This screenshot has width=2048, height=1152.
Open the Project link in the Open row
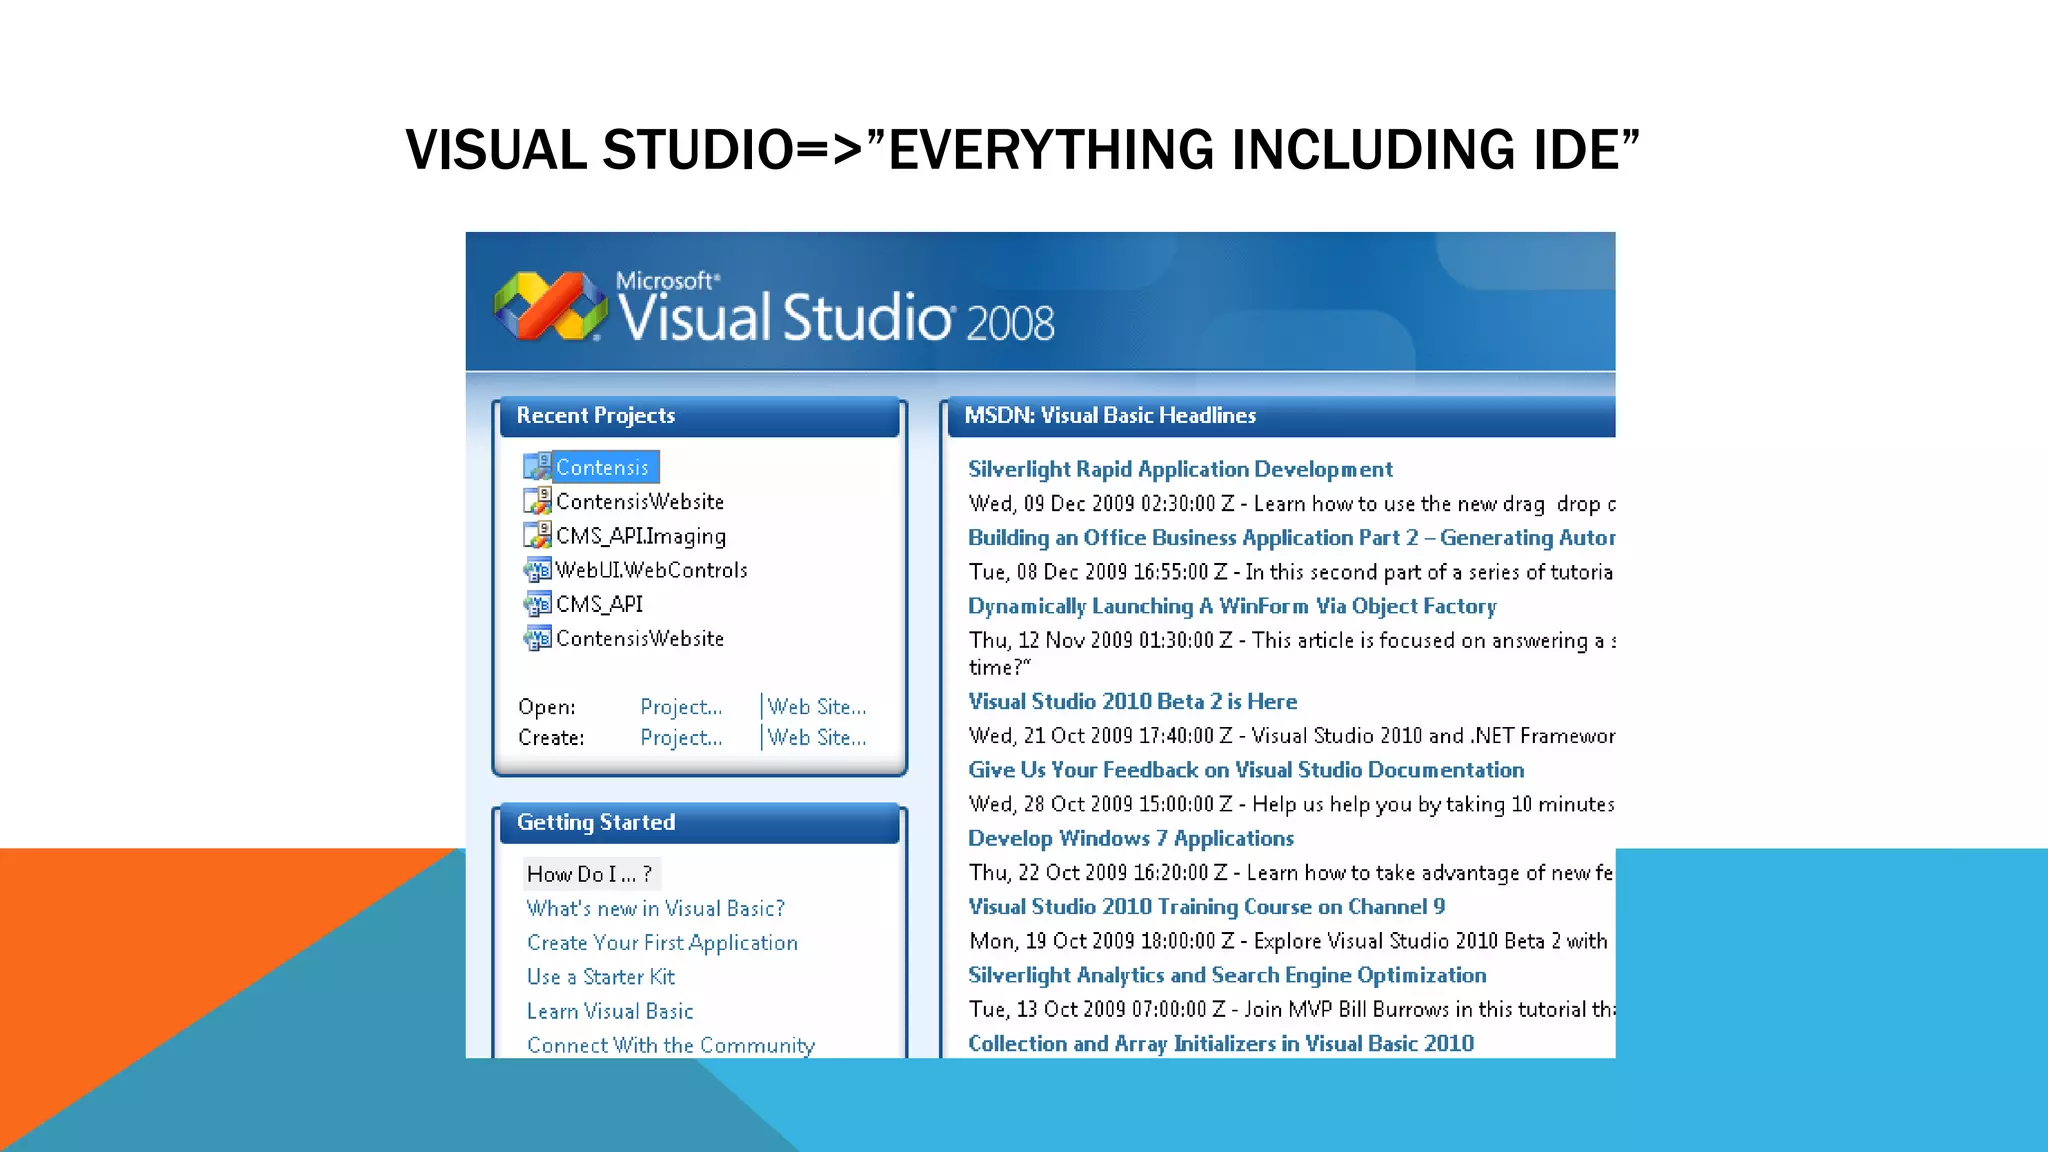click(x=681, y=707)
